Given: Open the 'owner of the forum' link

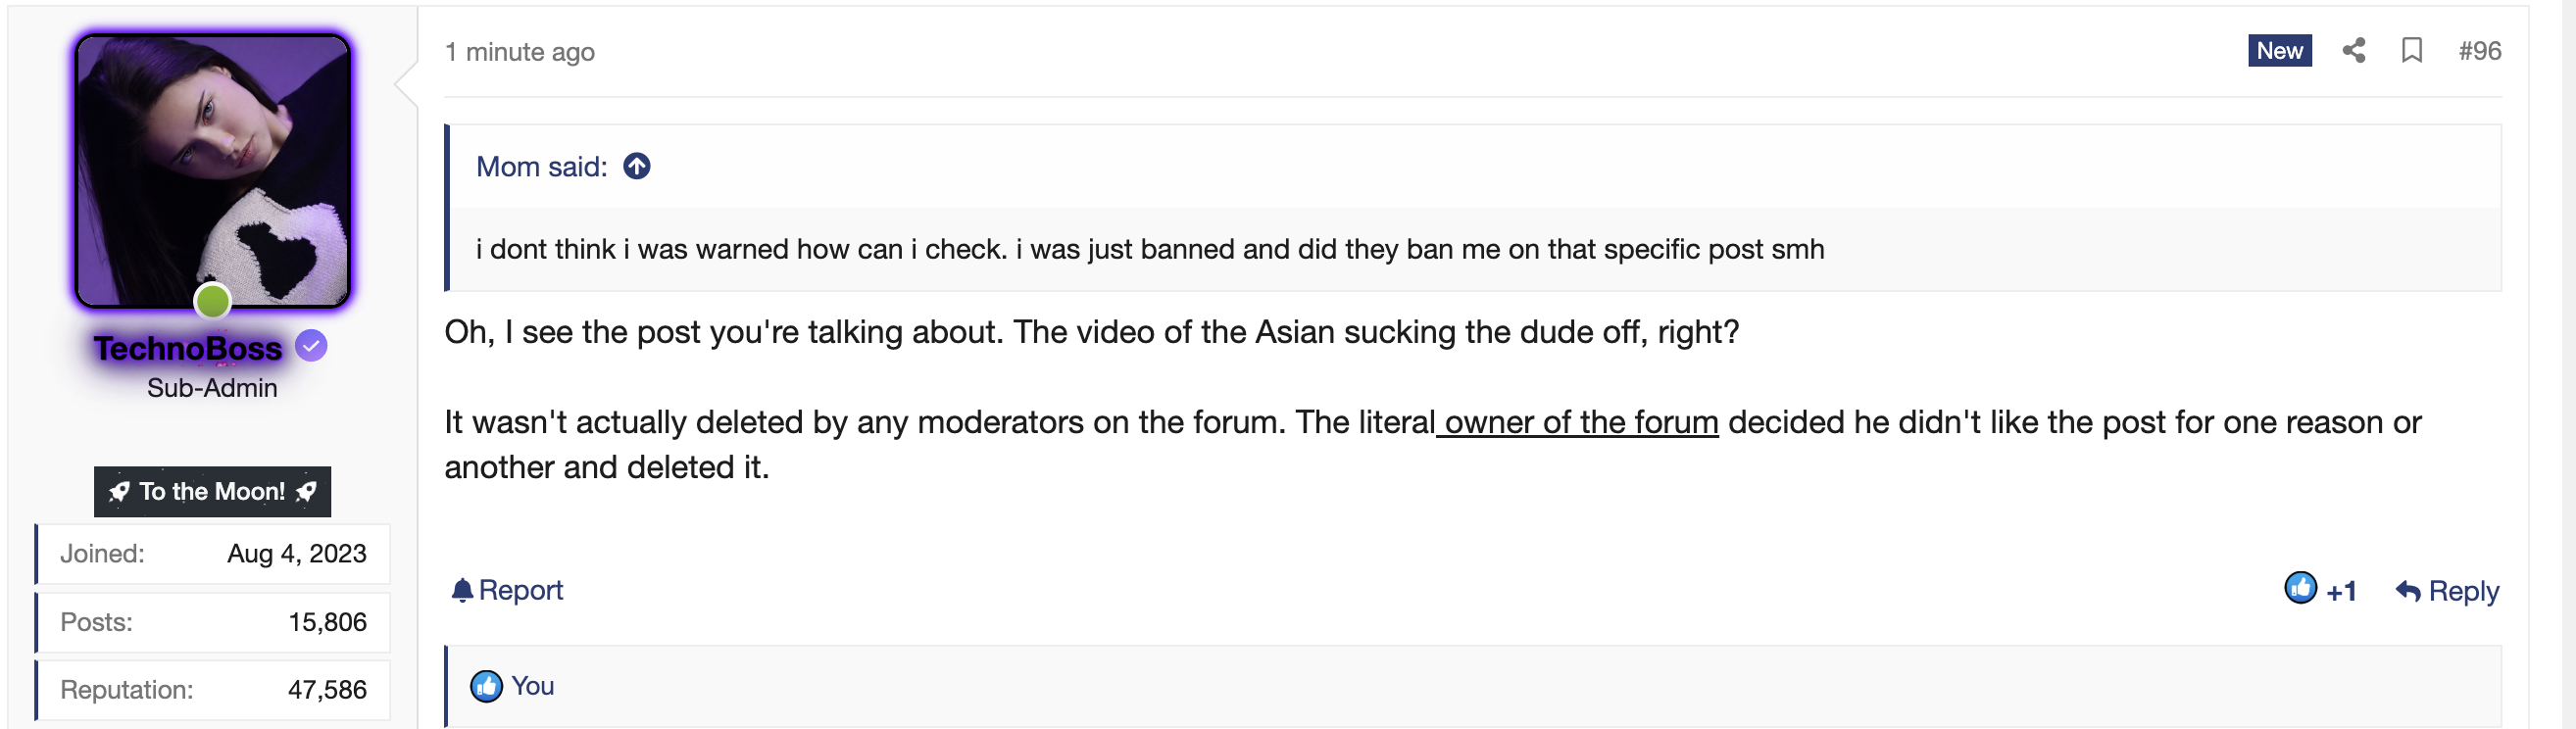Looking at the screenshot, I should click(x=1581, y=422).
